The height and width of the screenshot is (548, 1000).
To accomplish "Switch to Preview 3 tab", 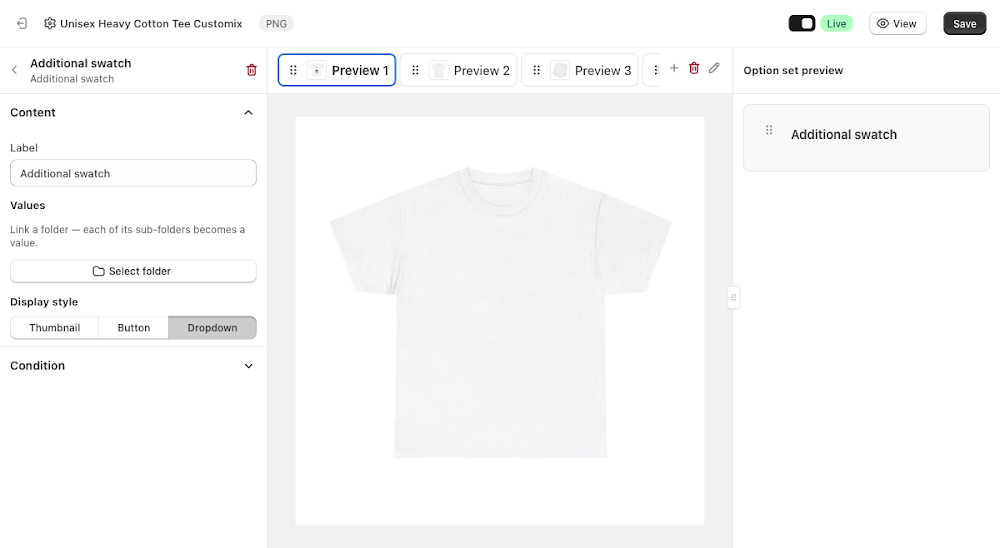I will click(x=580, y=70).
